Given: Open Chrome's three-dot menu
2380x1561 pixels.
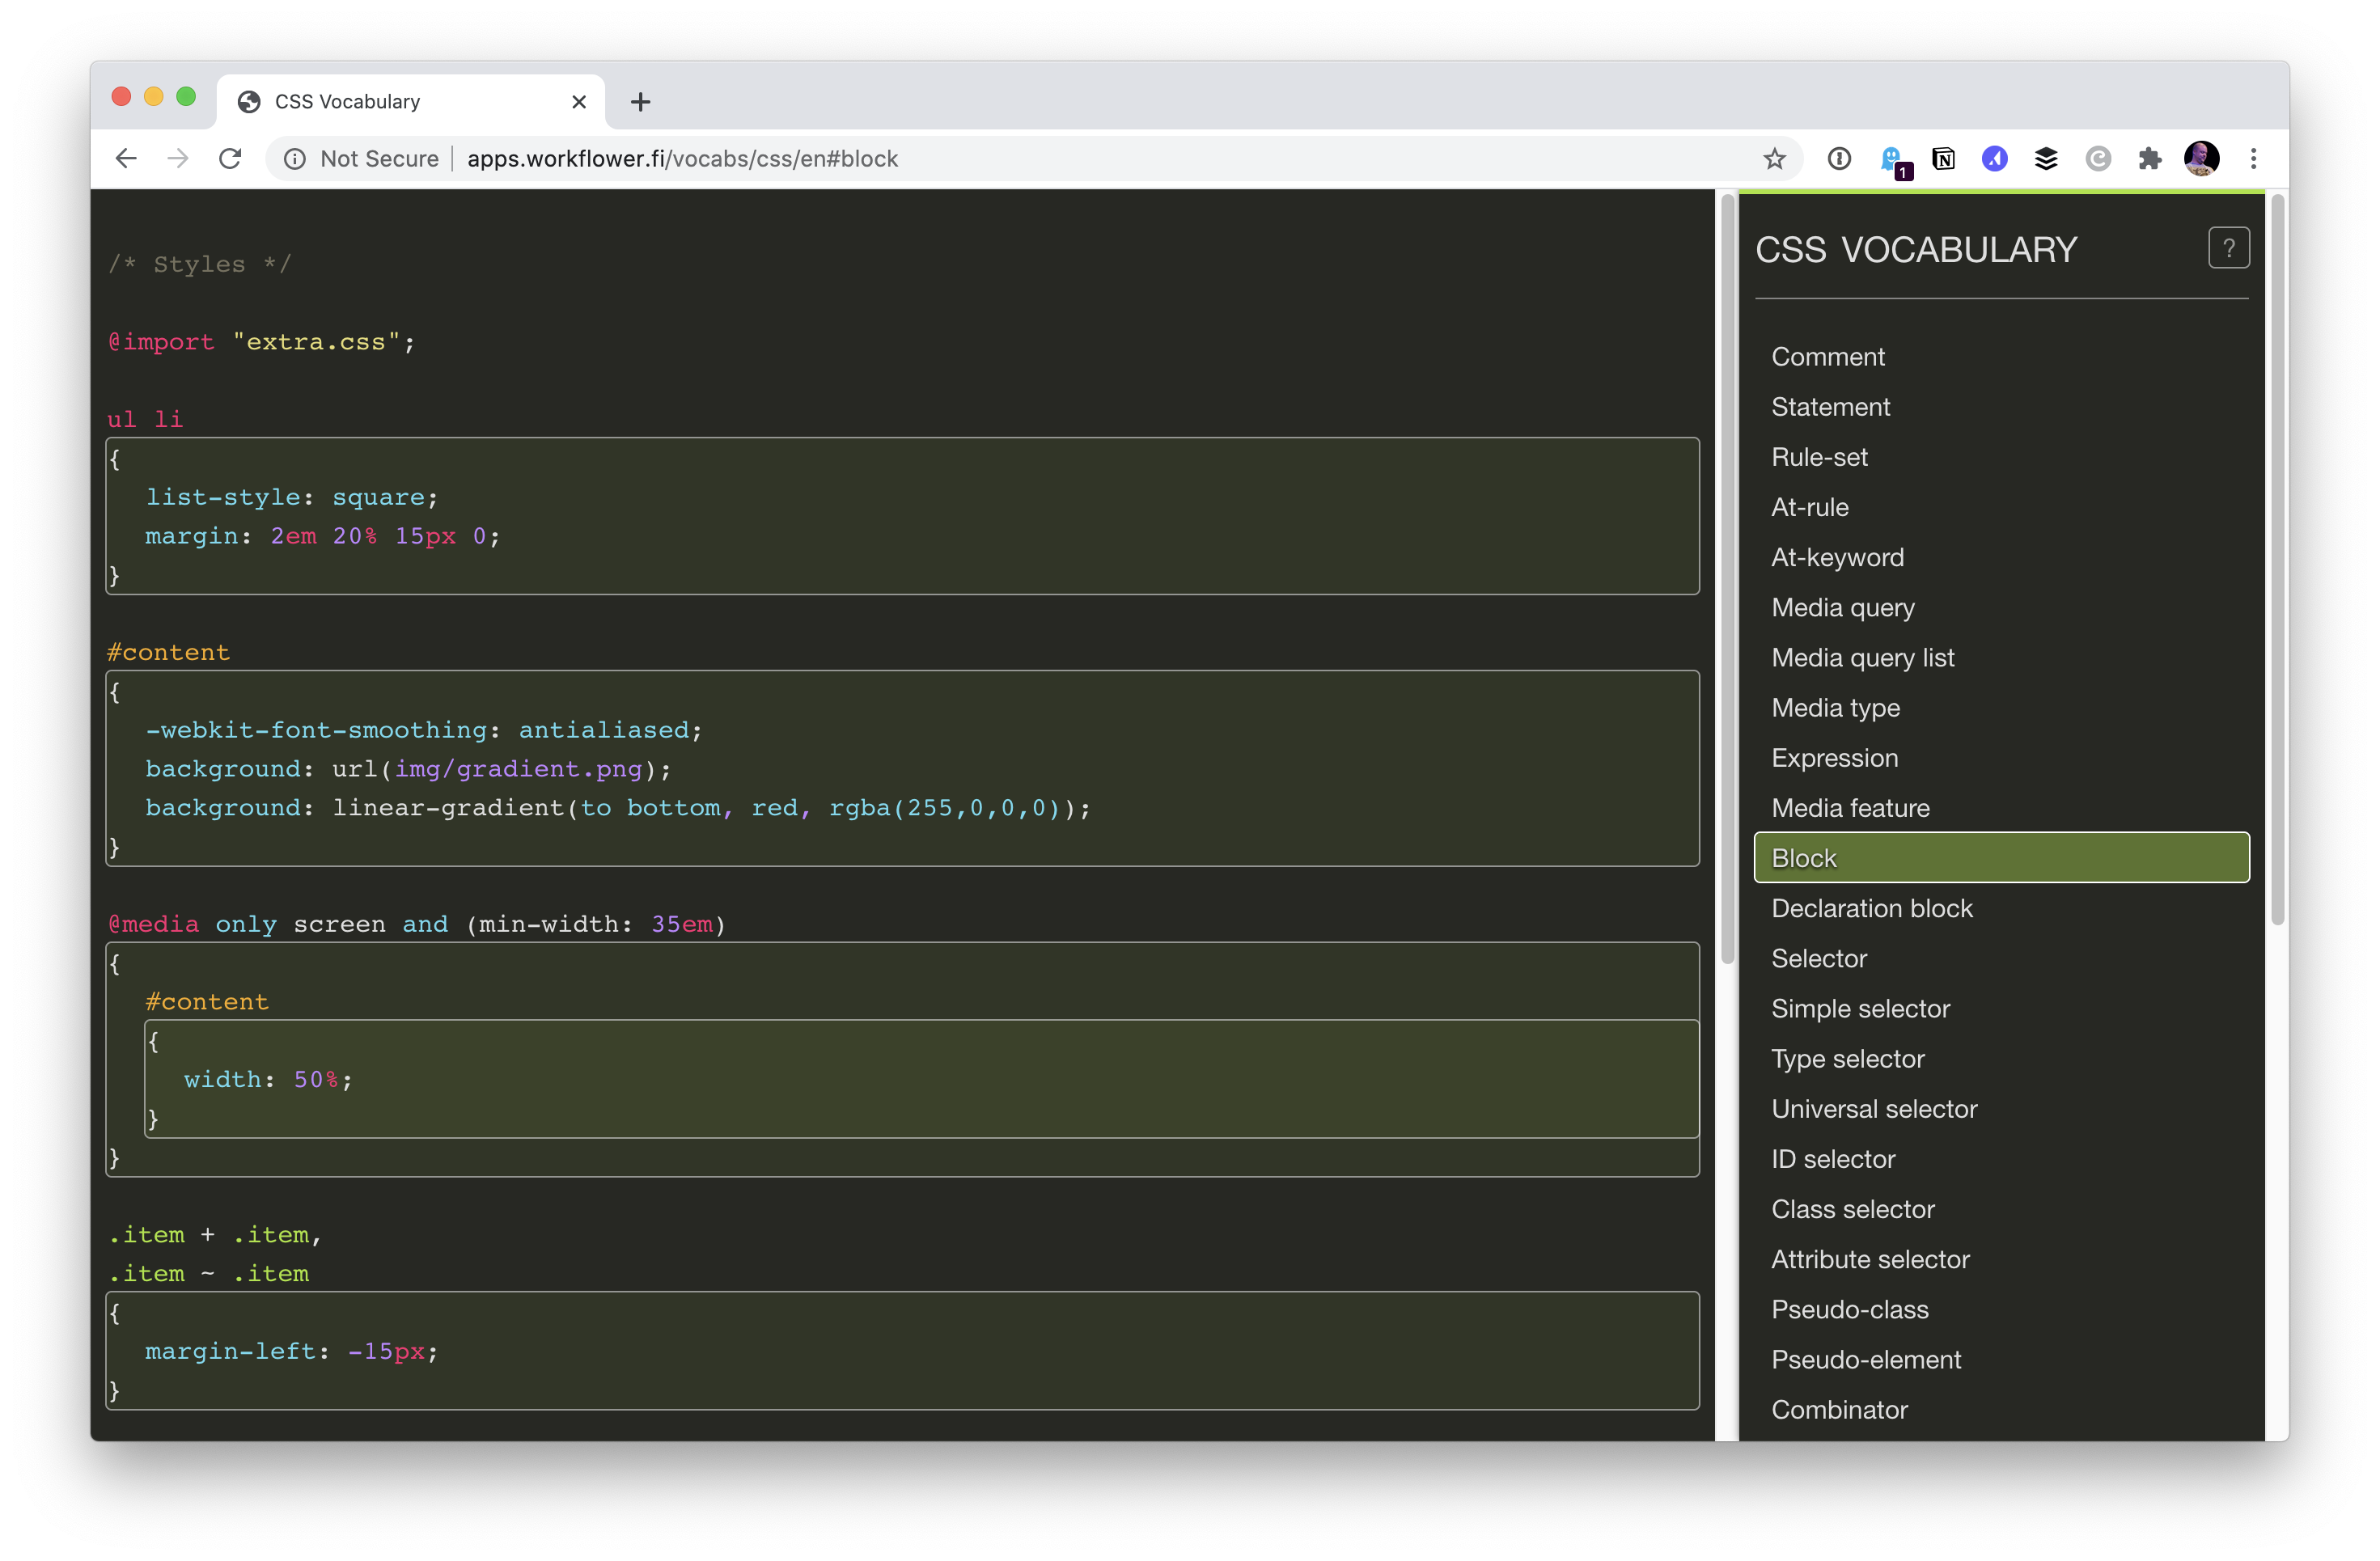Looking at the screenshot, I should click(2253, 159).
